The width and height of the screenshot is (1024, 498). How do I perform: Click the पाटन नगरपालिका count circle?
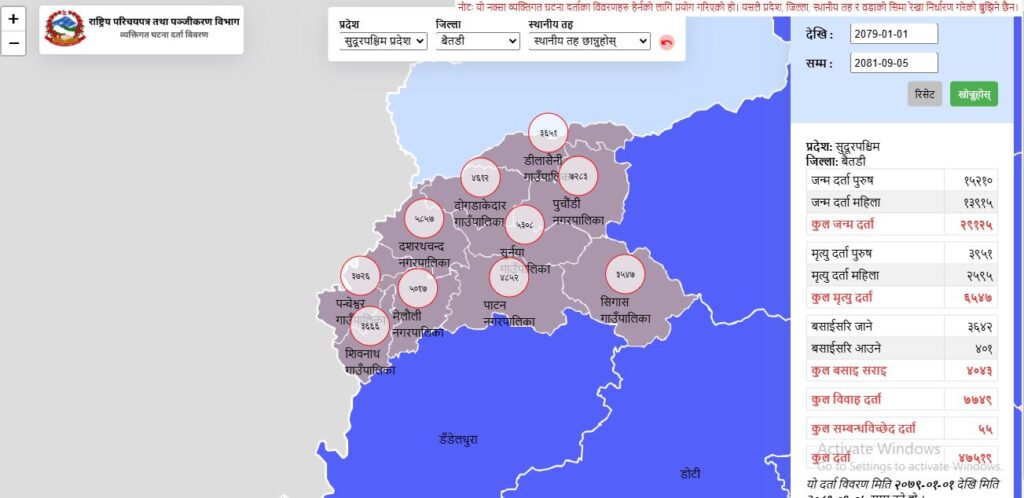pos(509,277)
